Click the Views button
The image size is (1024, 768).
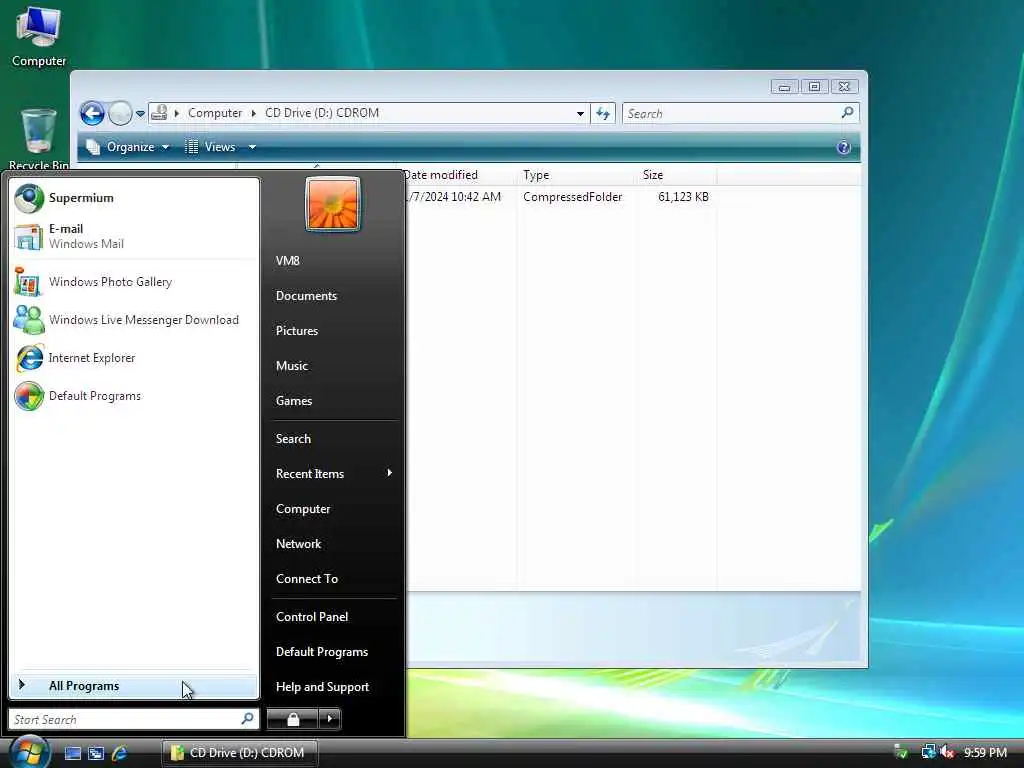[210, 147]
